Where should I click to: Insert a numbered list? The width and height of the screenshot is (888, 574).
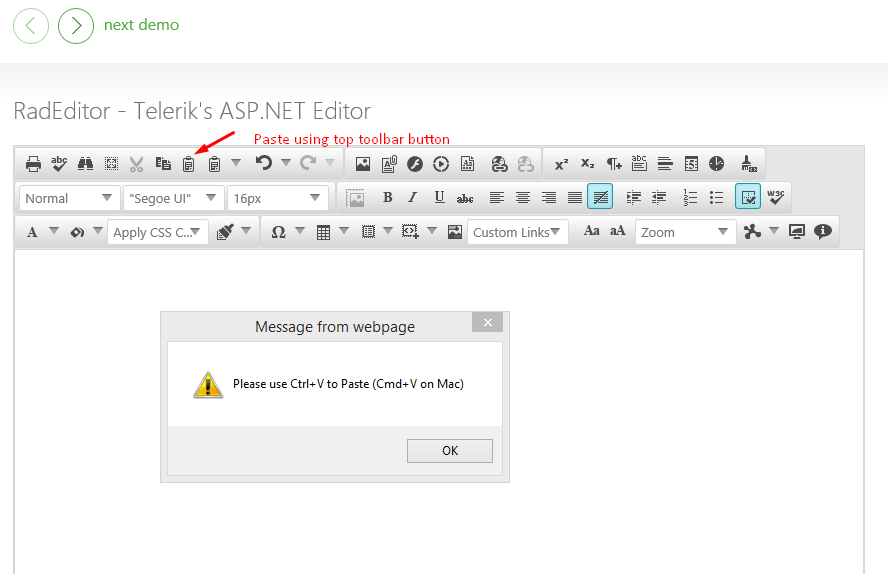(690, 198)
